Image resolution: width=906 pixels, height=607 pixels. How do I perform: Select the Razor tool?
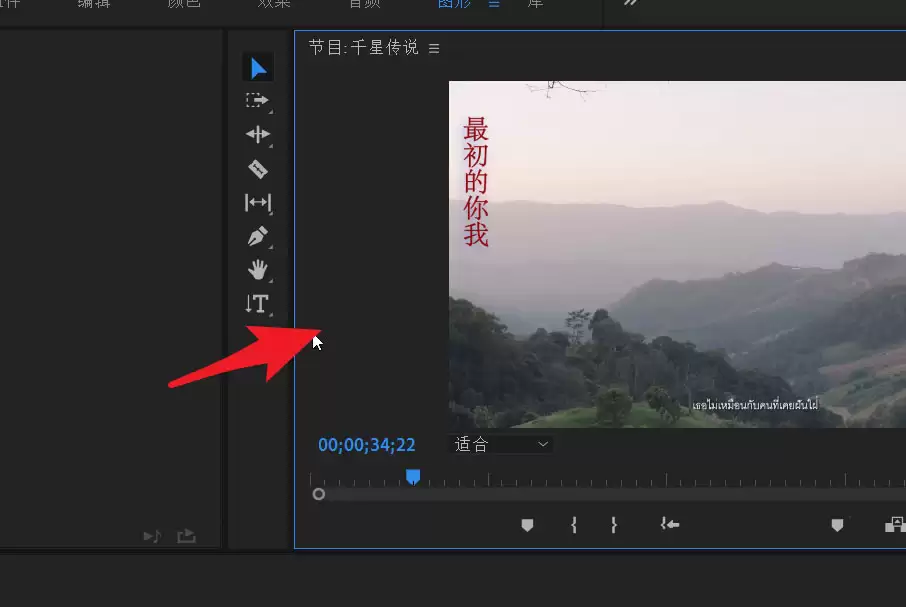pyautogui.click(x=258, y=169)
